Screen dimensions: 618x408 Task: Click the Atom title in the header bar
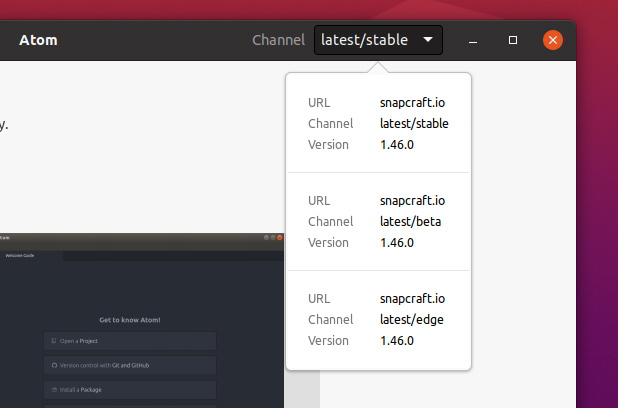click(x=38, y=40)
